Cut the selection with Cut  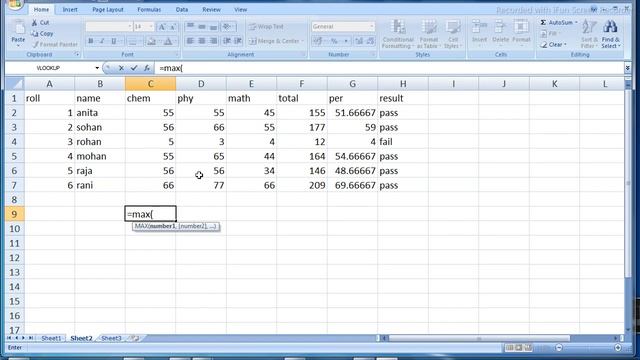tap(40, 22)
